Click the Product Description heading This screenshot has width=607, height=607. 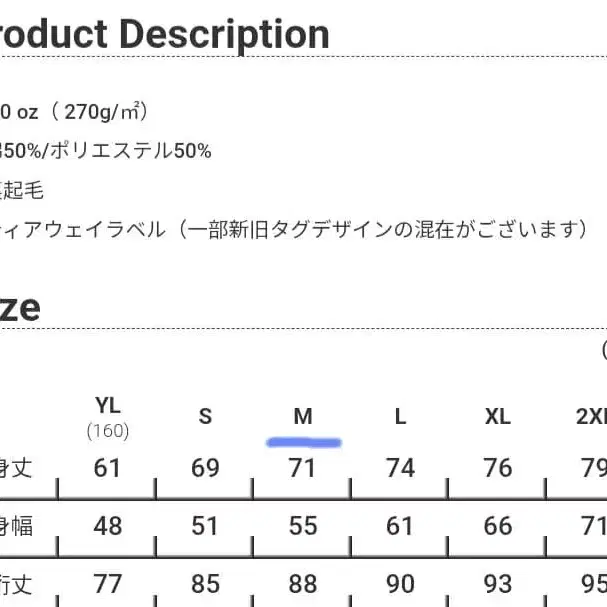click(165, 35)
